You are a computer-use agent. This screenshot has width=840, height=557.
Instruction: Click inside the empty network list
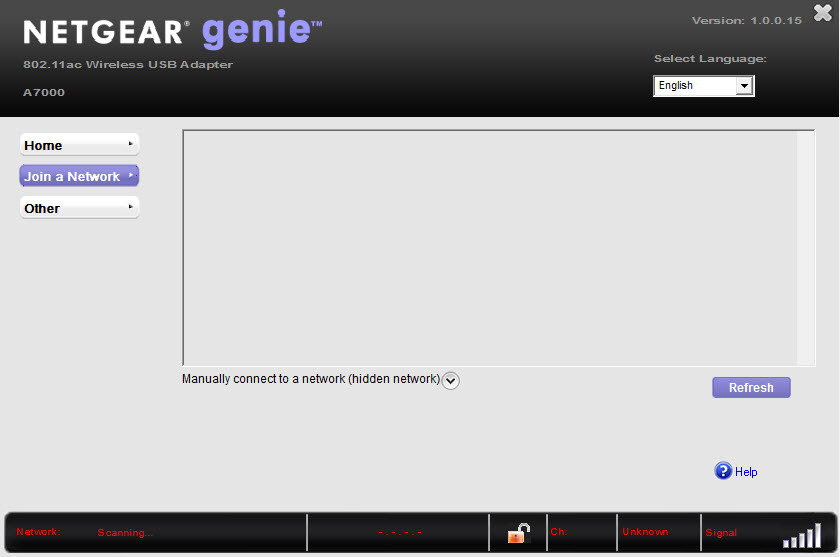click(489, 247)
